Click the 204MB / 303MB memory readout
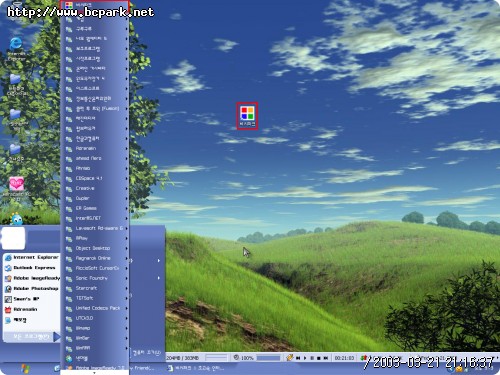The image size is (500, 375). click(x=183, y=358)
